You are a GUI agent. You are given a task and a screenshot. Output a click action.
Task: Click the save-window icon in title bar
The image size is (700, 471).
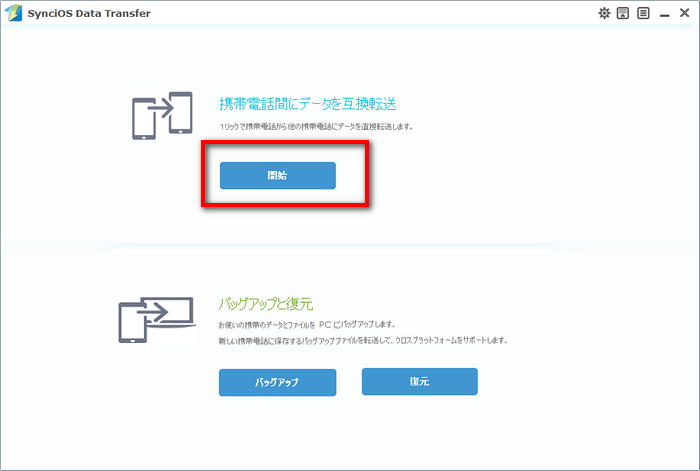click(x=623, y=13)
